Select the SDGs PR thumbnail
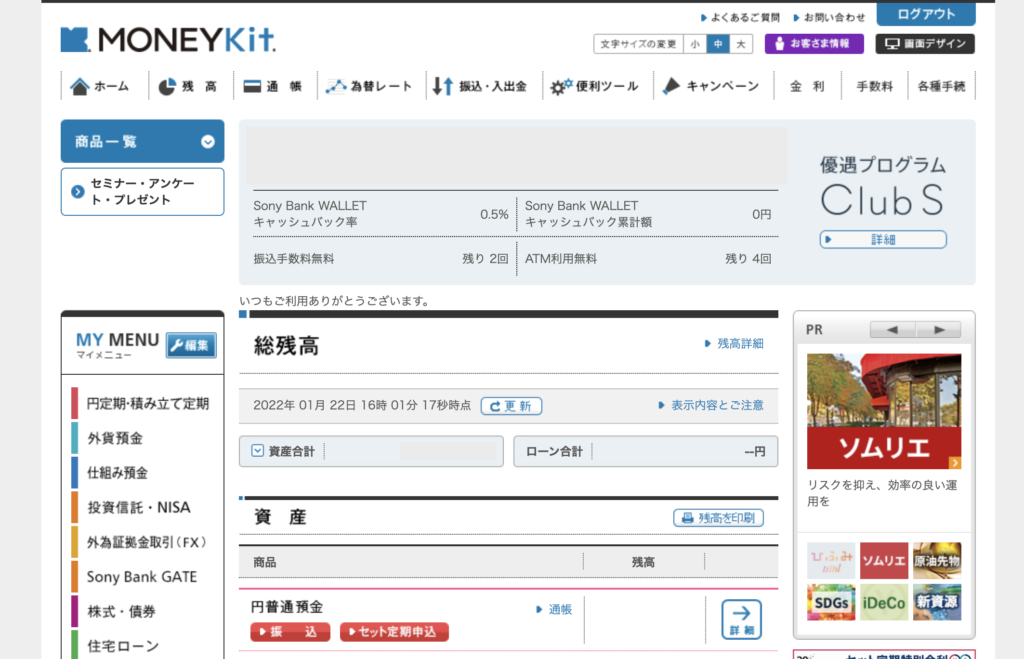The height and width of the screenshot is (659, 1024). pyautogui.click(x=831, y=602)
